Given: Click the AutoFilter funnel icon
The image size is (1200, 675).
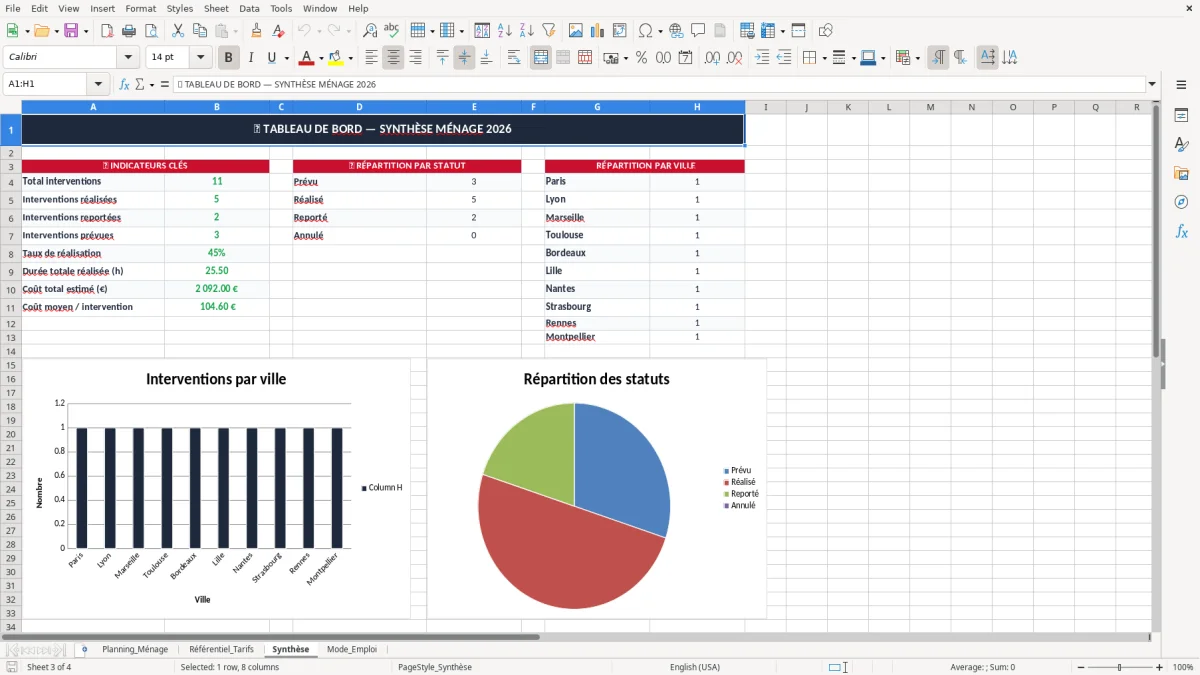Looking at the screenshot, I should pyautogui.click(x=549, y=31).
